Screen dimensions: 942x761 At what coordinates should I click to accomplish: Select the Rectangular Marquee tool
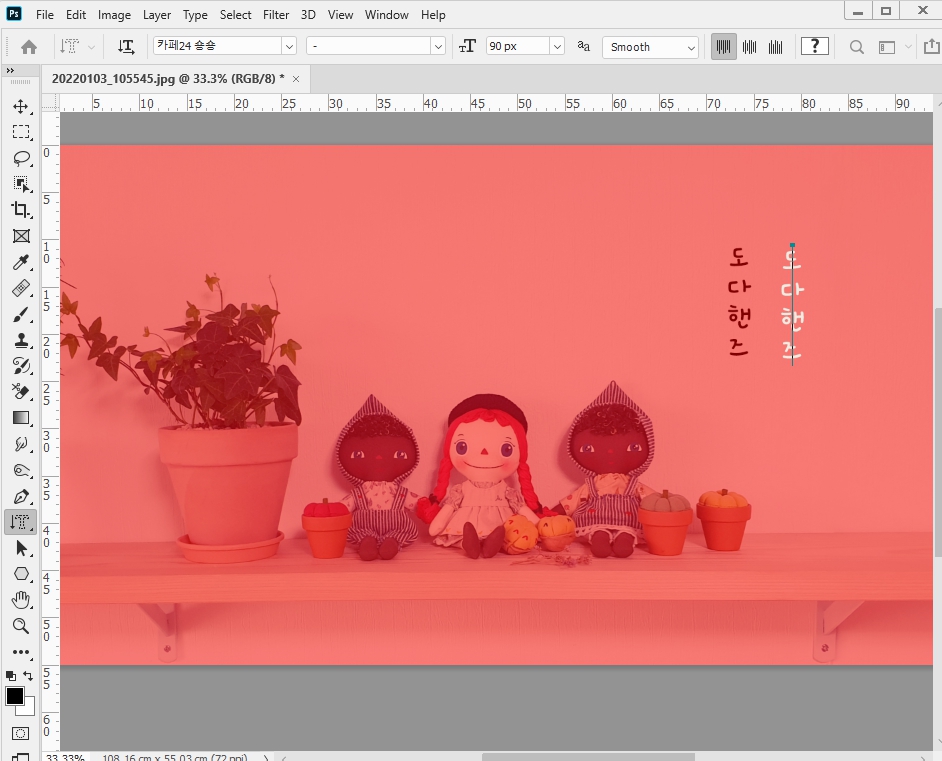[21, 132]
